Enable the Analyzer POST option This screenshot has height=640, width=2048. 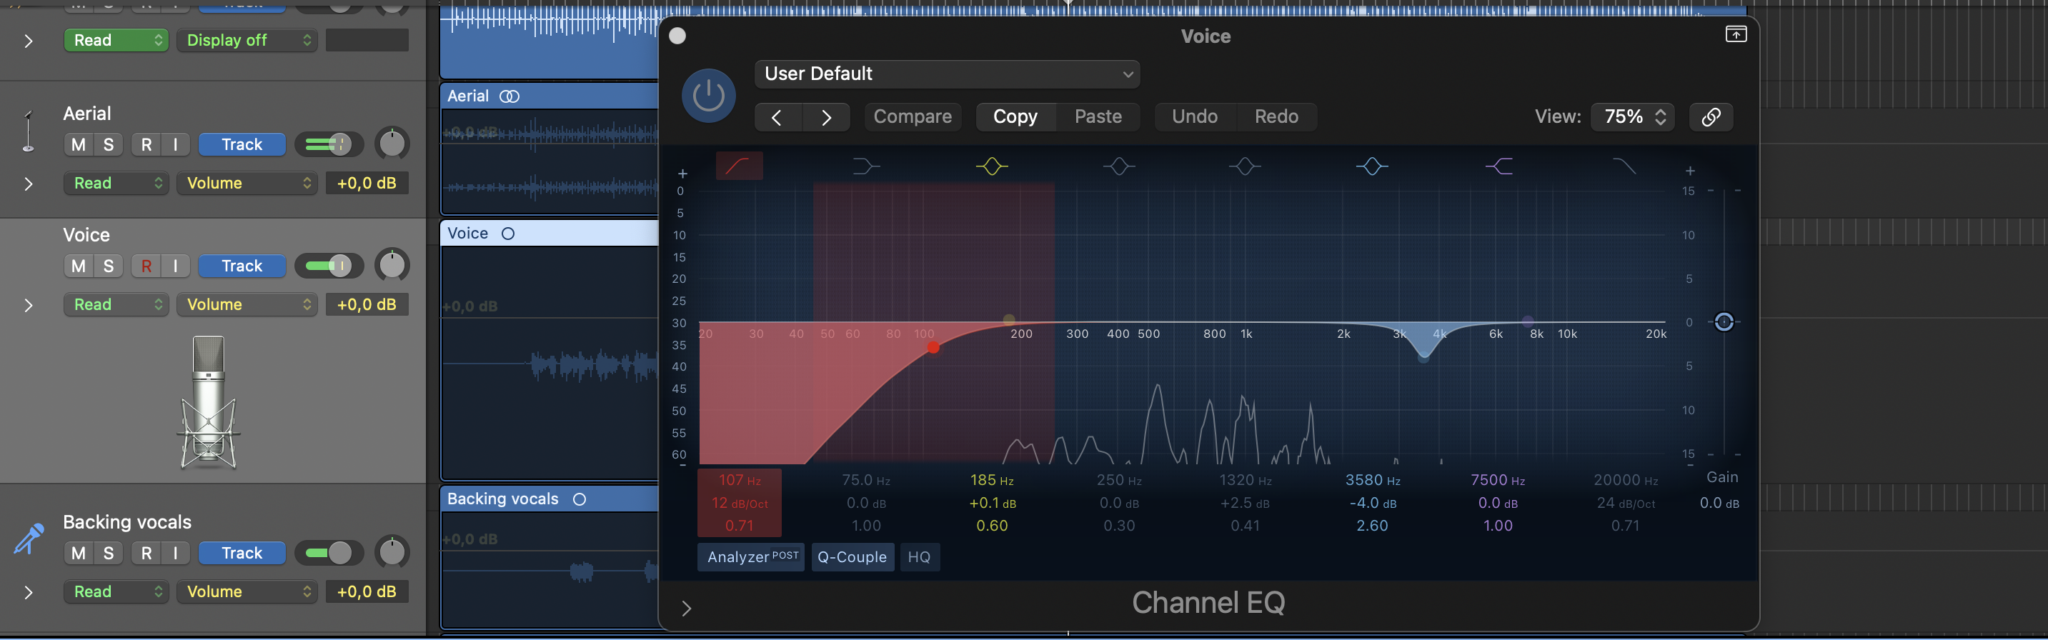(751, 557)
